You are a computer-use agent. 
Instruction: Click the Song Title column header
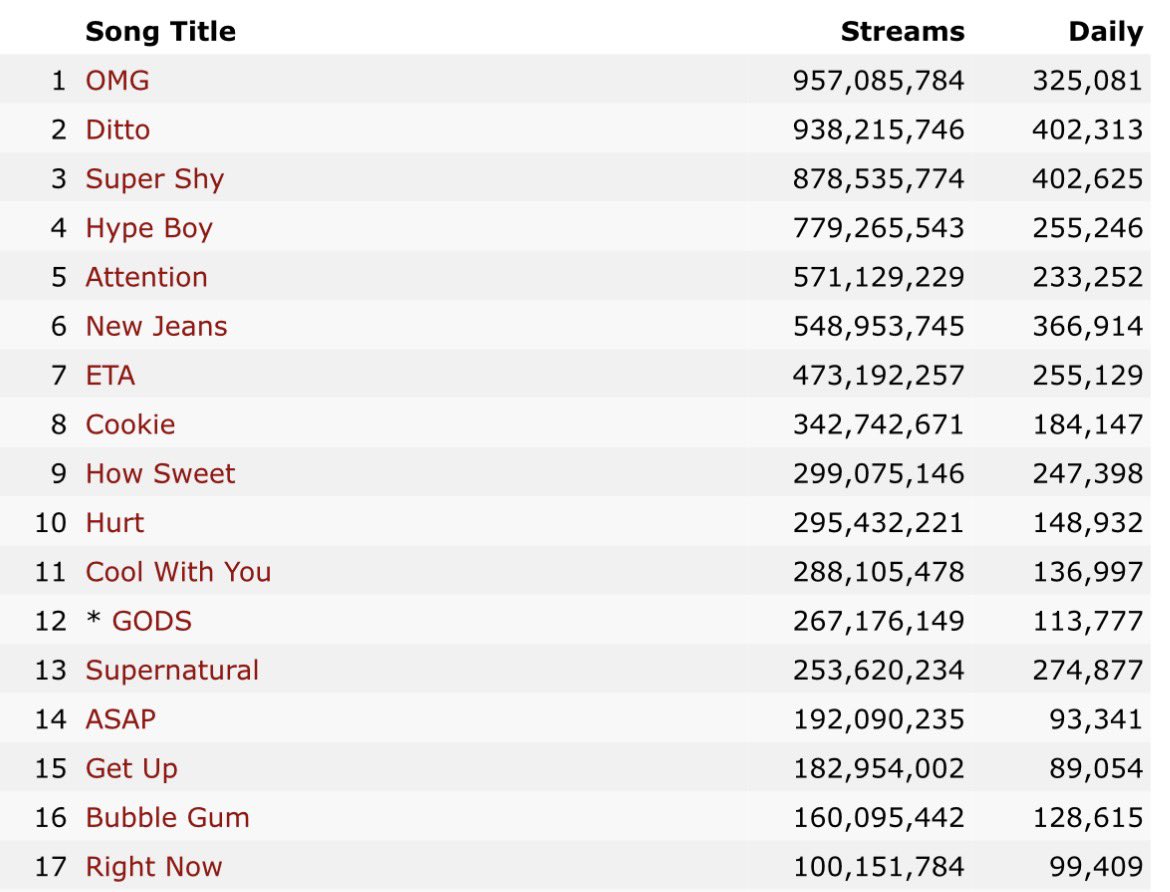(160, 31)
